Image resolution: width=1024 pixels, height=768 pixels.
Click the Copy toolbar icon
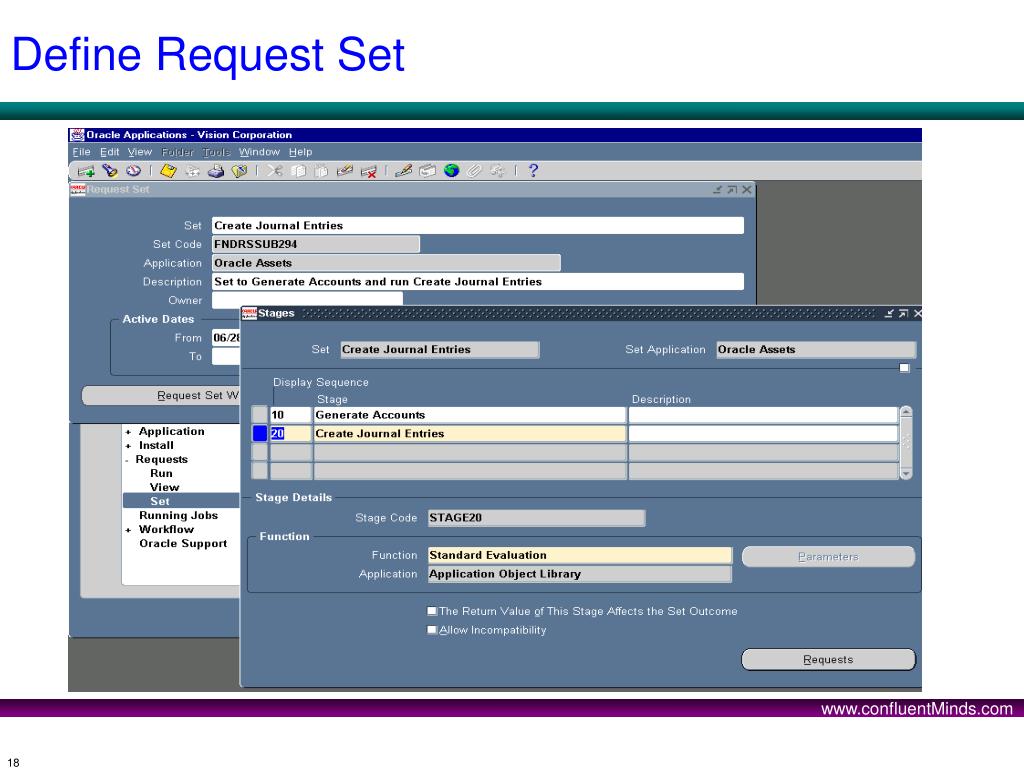point(298,171)
